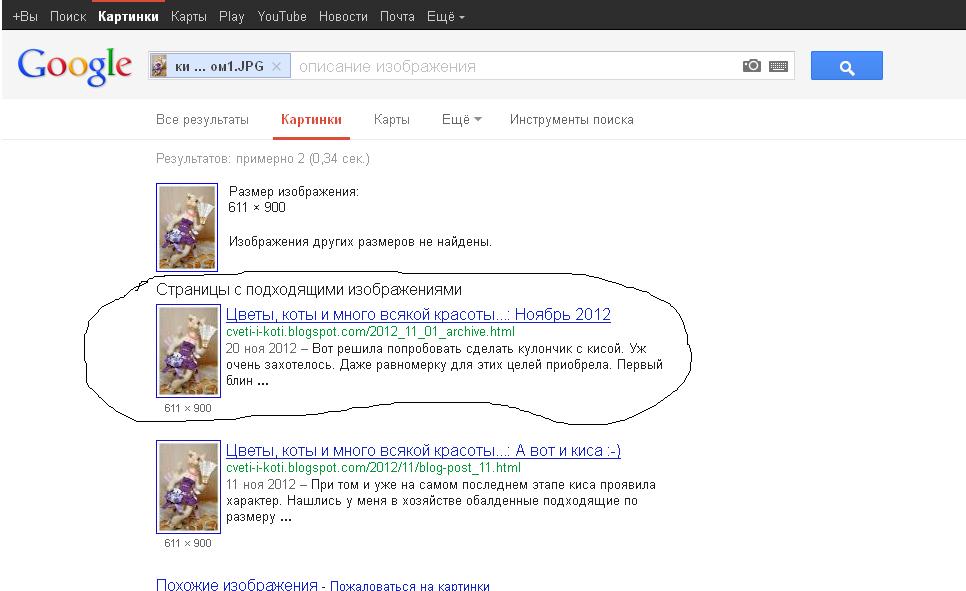Open 'Инструменты поиска'
This screenshot has width=966, height=591.
click(571, 120)
